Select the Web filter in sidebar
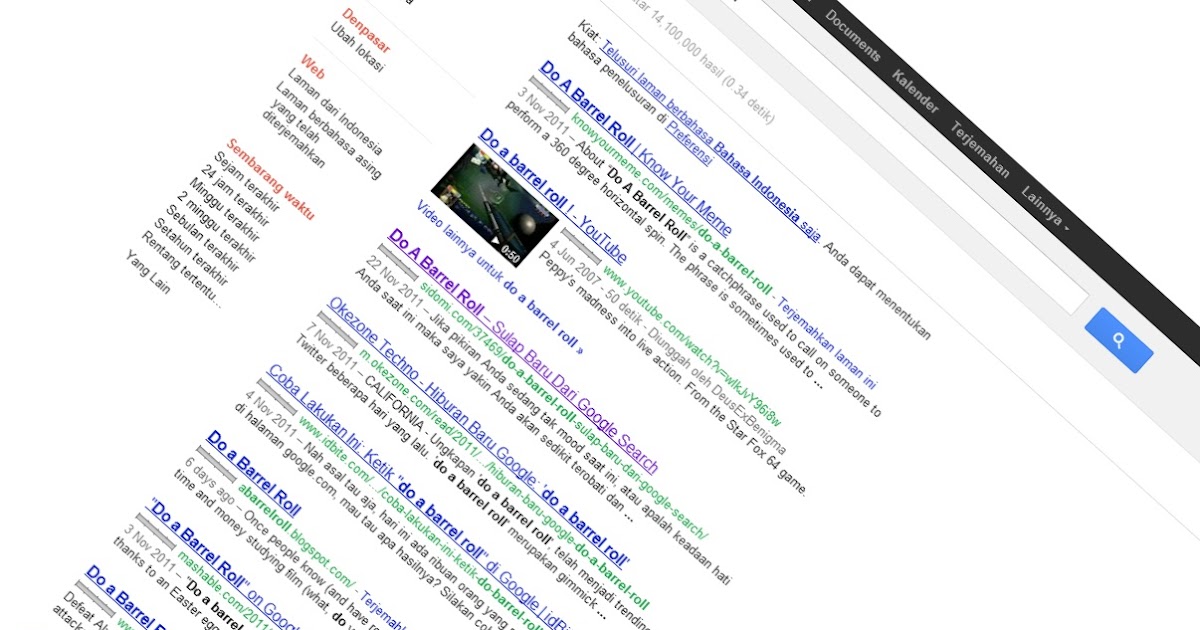 tap(313, 67)
